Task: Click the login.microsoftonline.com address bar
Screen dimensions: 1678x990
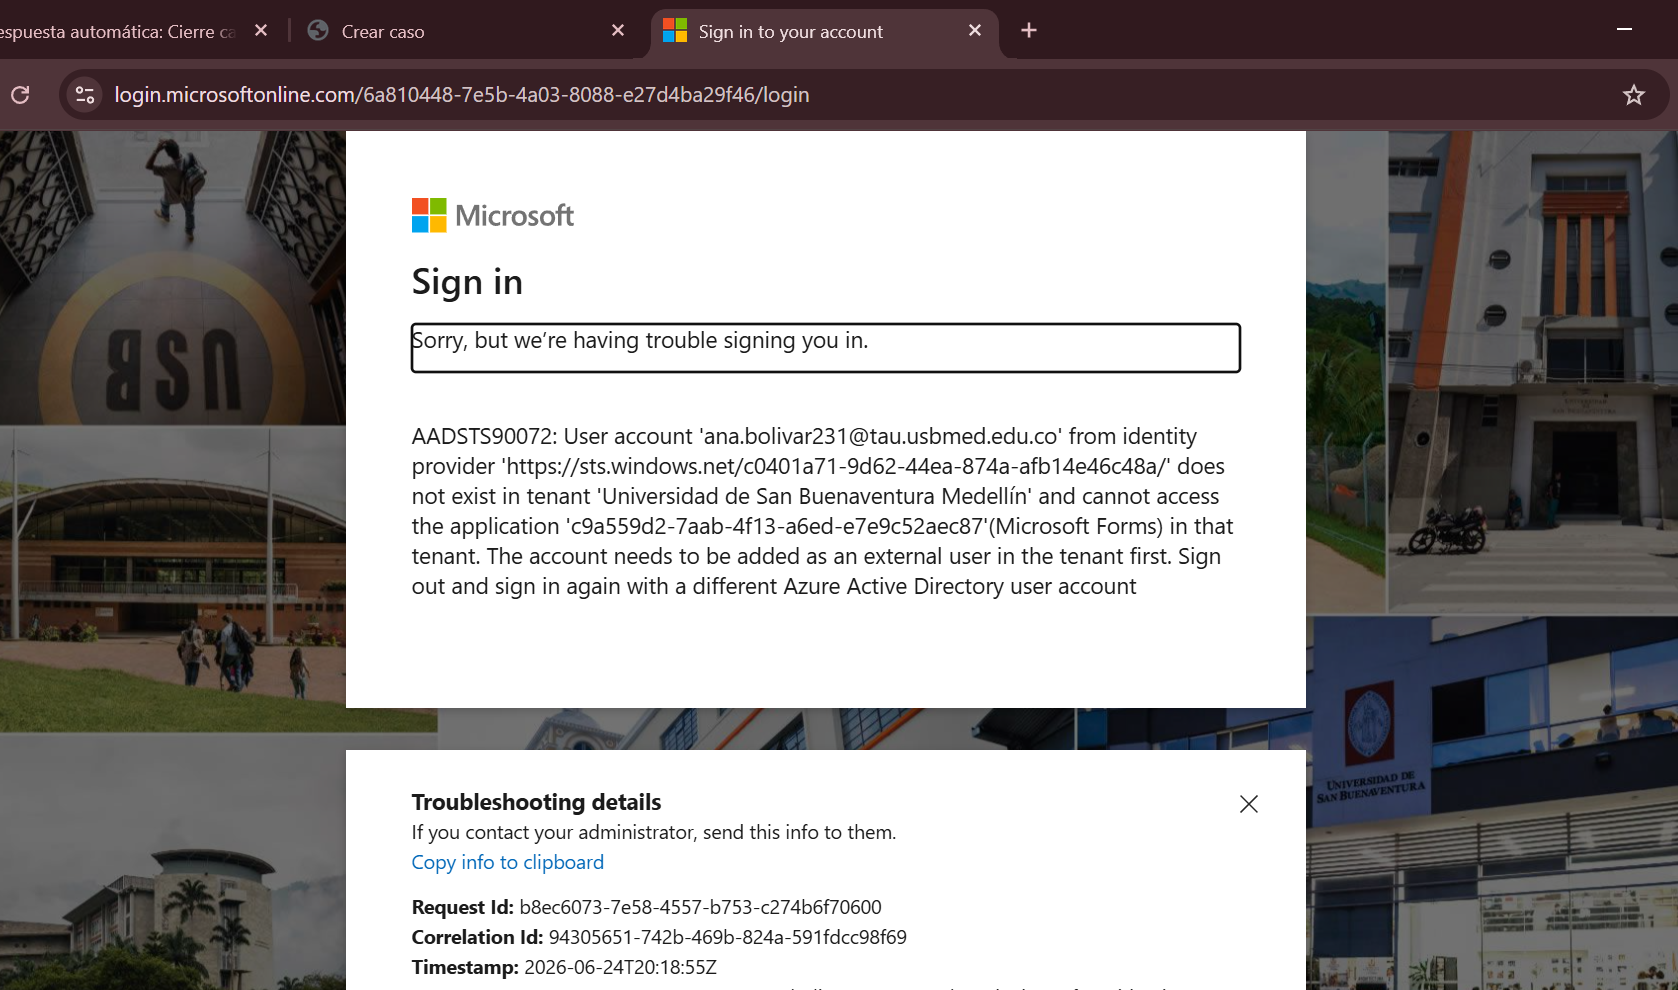Action: (462, 95)
